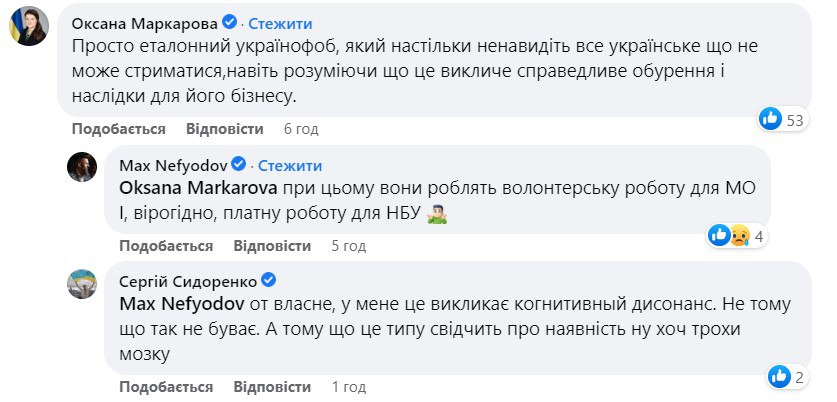
Task: Open like reactions with 53 count
Action: (782, 120)
